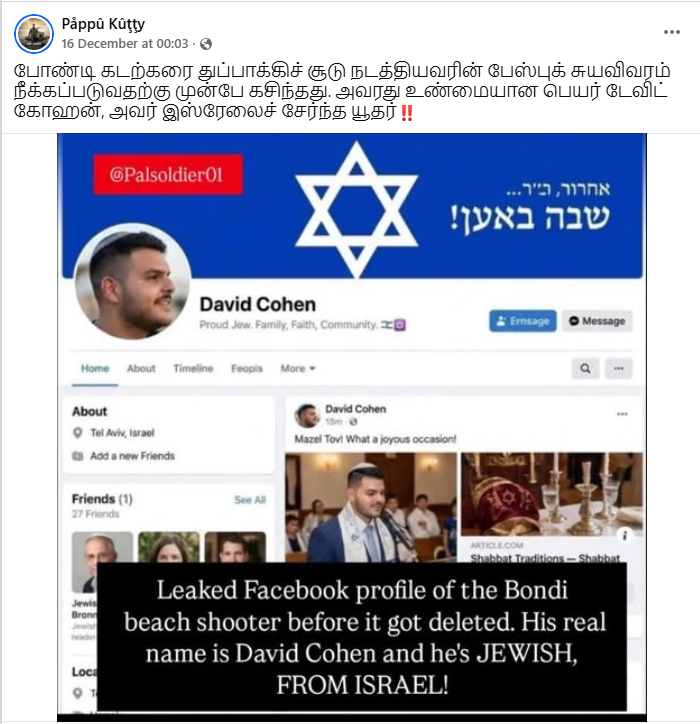Image resolution: width=700 pixels, height=724 pixels.
Task: Expand the More dropdown in profile nav
Action: [298, 368]
